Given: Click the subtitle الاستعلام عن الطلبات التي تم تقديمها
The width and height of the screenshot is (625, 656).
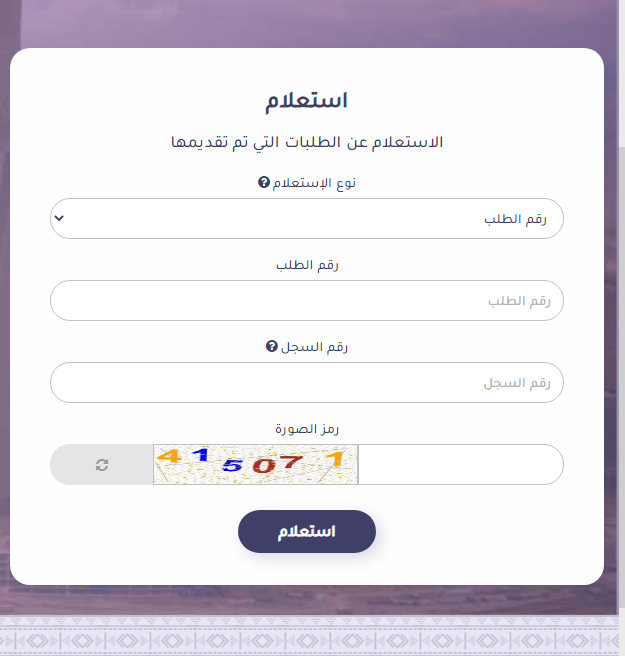Looking at the screenshot, I should pos(306,142).
